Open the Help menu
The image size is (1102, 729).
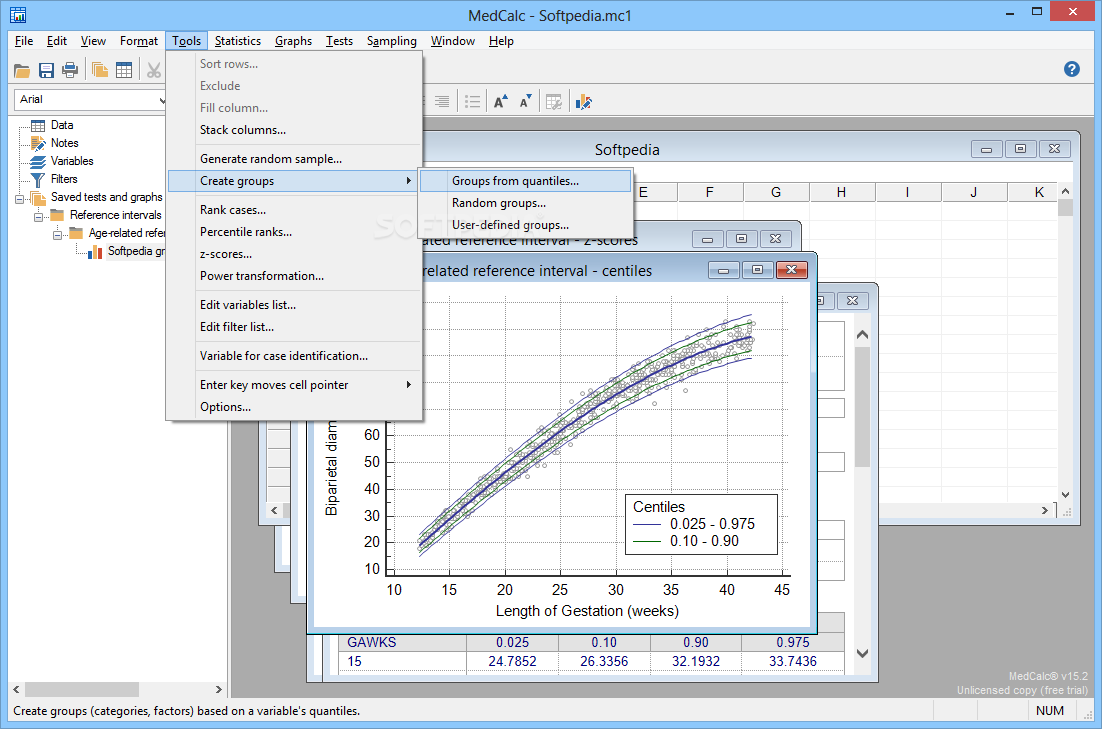[501, 41]
